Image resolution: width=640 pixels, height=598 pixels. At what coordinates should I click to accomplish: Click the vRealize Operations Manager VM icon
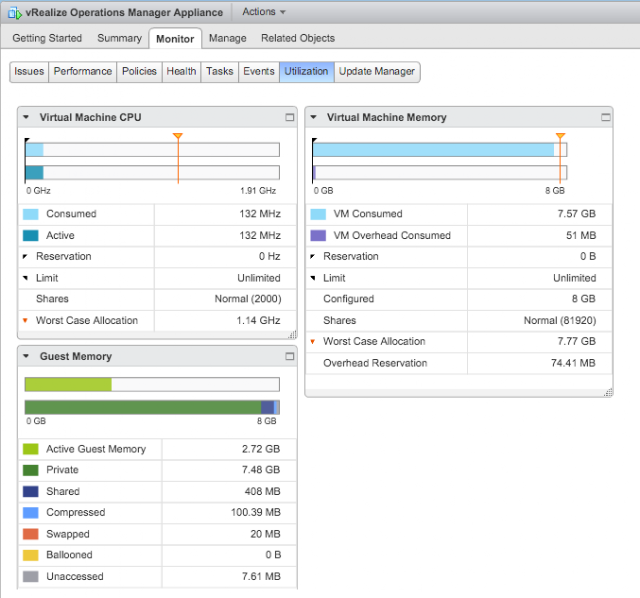(x=15, y=13)
